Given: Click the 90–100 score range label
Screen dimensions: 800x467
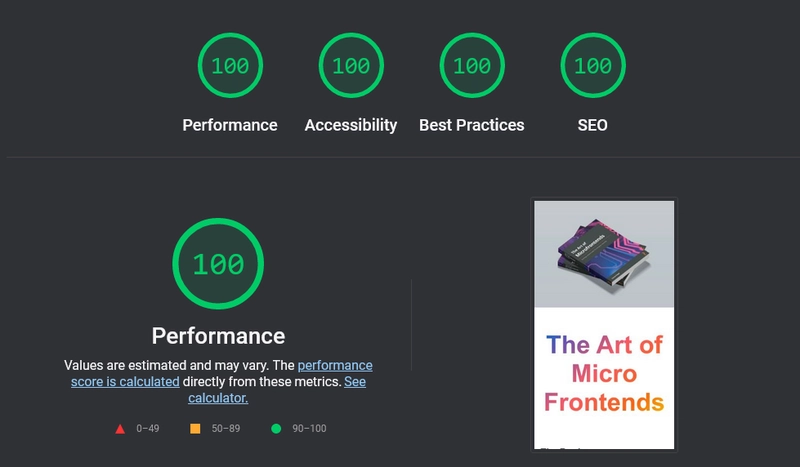Looking at the screenshot, I should point(309,429).
